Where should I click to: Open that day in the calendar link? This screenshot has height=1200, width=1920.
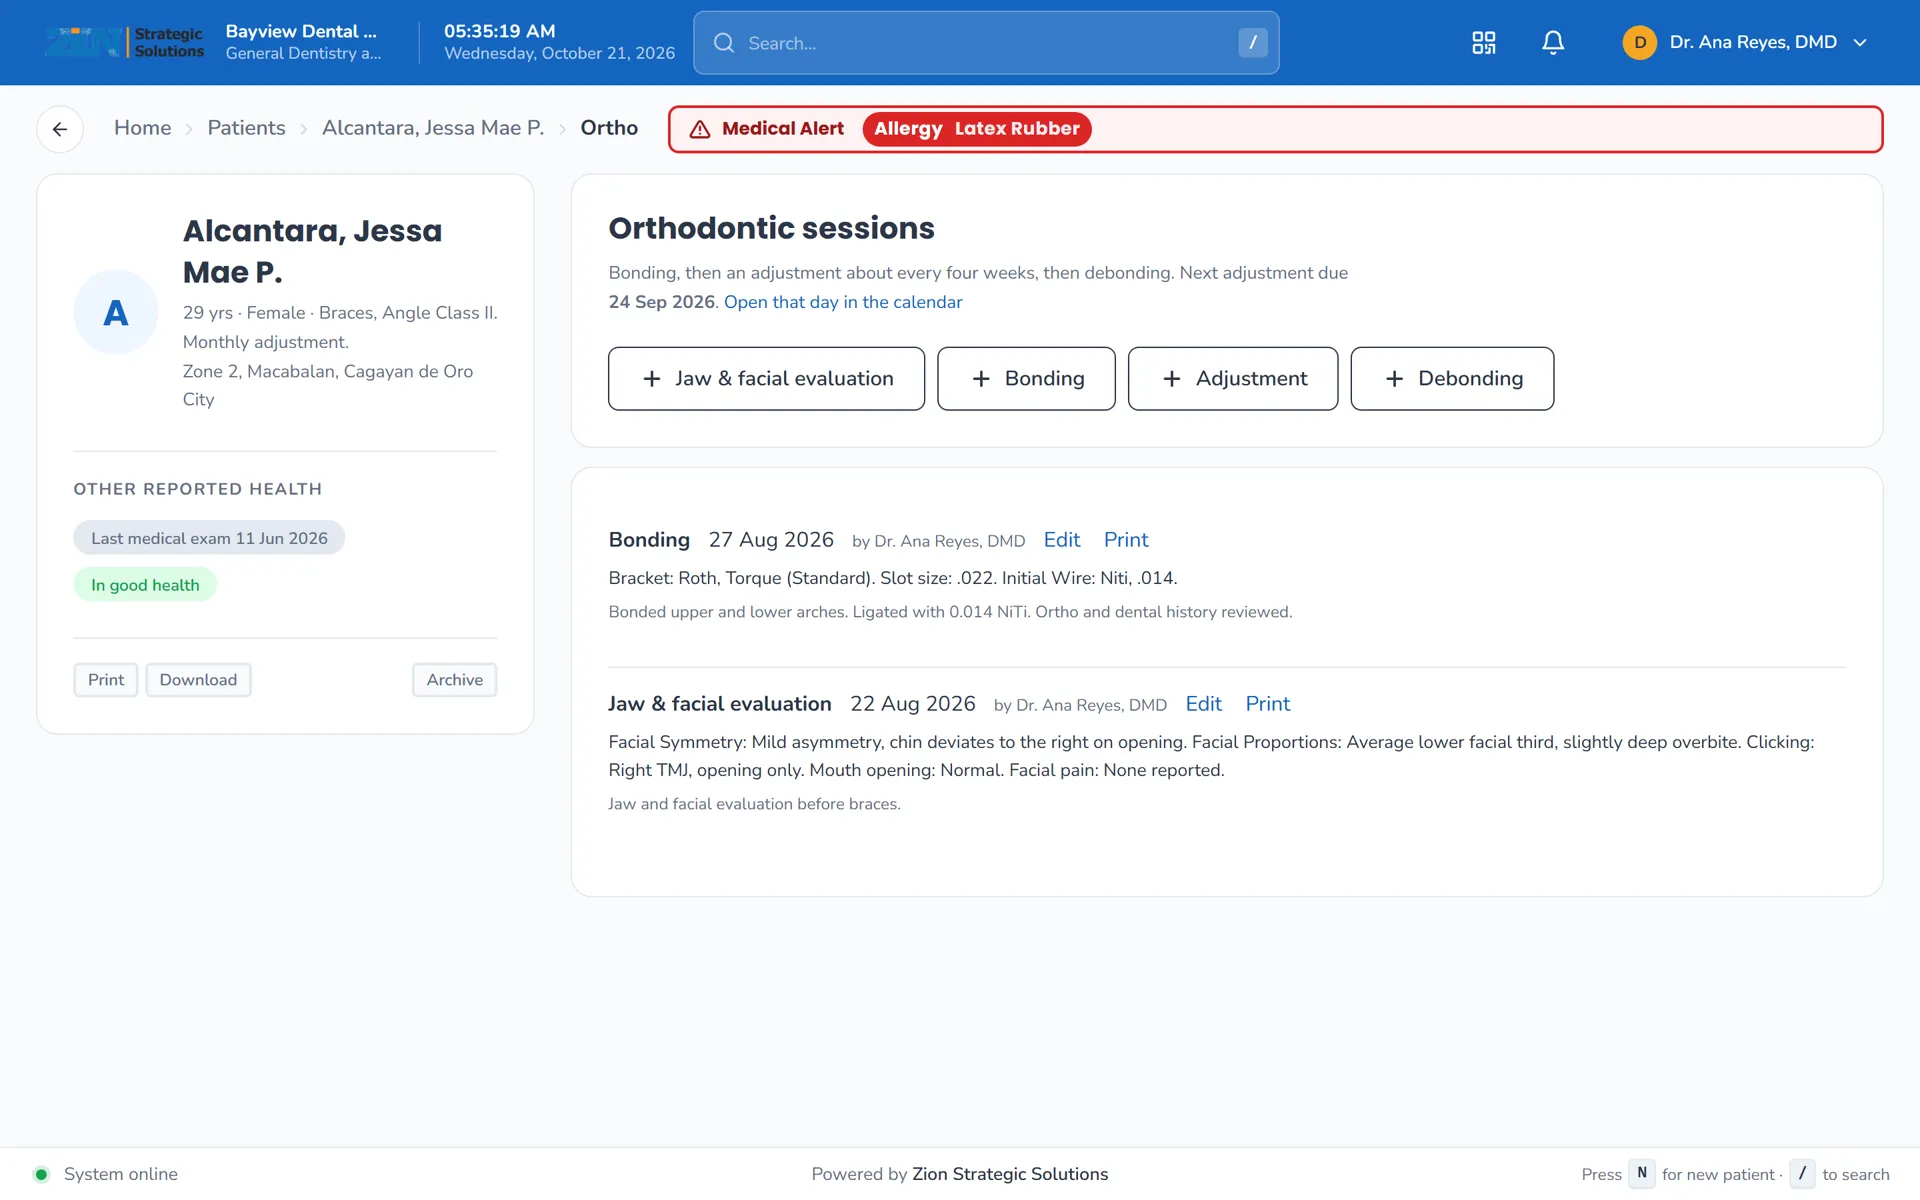coord(843,302)
